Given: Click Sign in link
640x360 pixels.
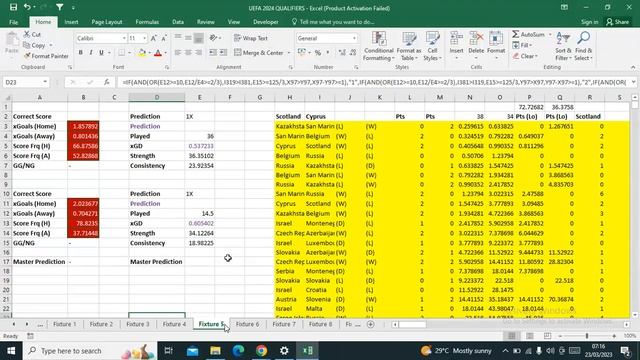Looking at the screenshot, I should click(589, 22).
